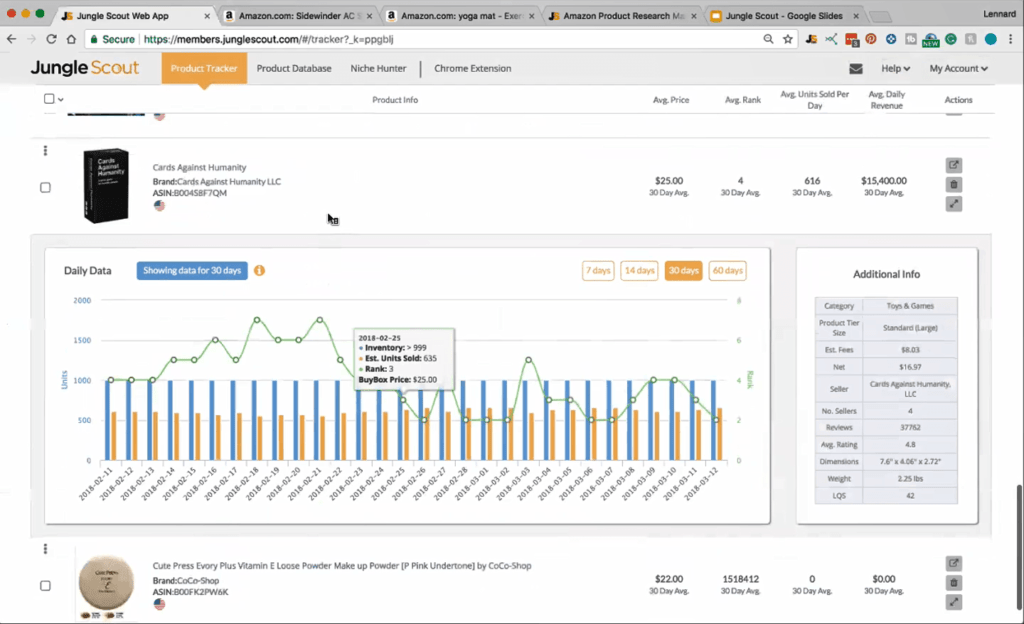1024x624 pixels.
Task: Click the page vertical scrollbar thumb
Action: pos(1019,547)
